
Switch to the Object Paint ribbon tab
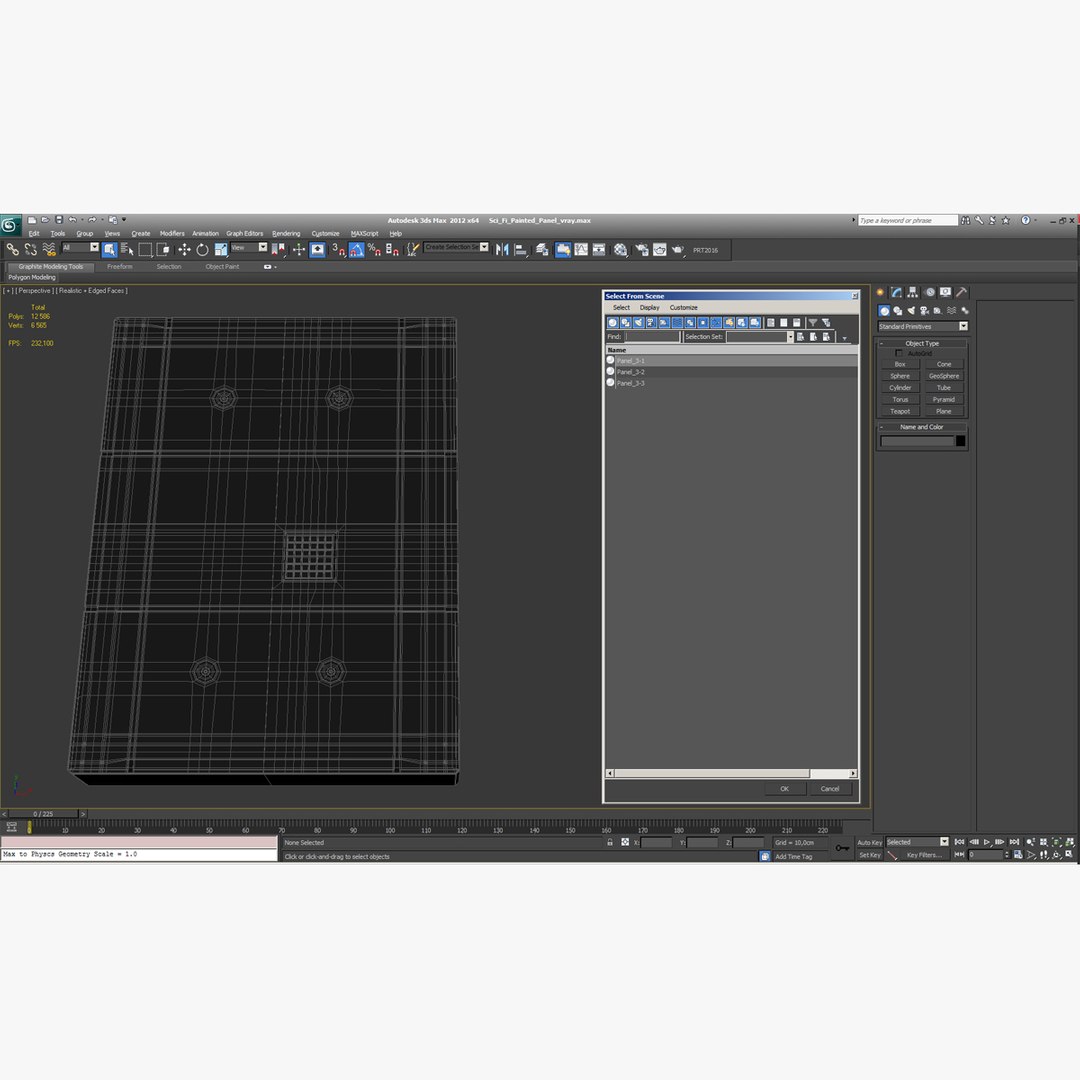(x=222, y=267)
